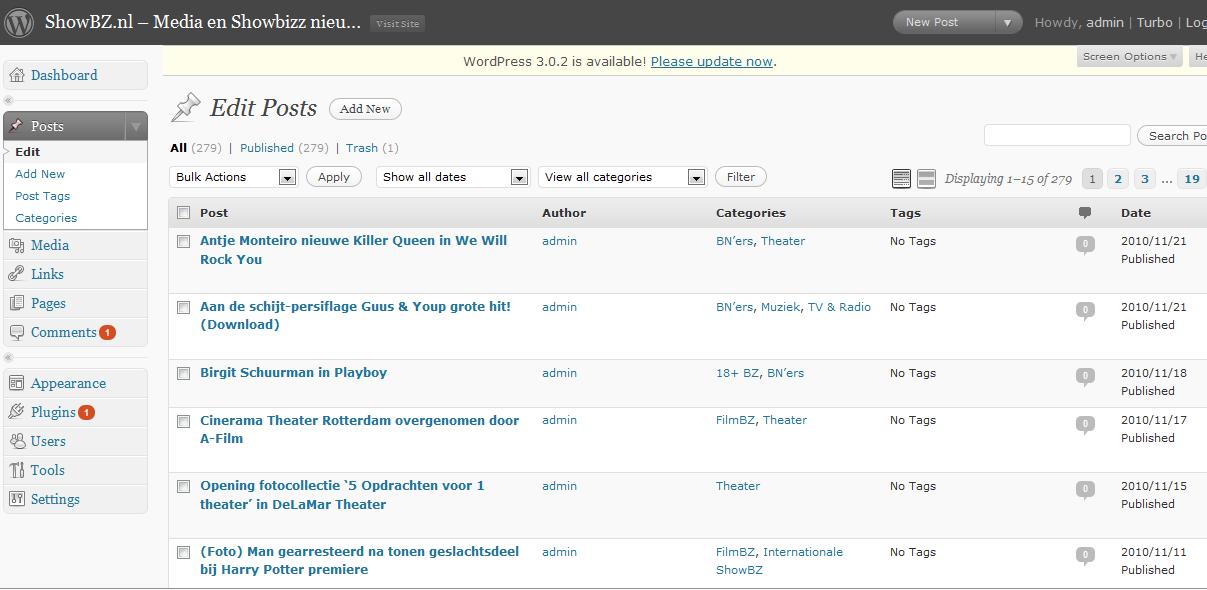The width and height of the screenshot is (1207, 590).
Task: Click the Appearance icon in sidebar
Action: pyautogui.click(x=17, y=383)
